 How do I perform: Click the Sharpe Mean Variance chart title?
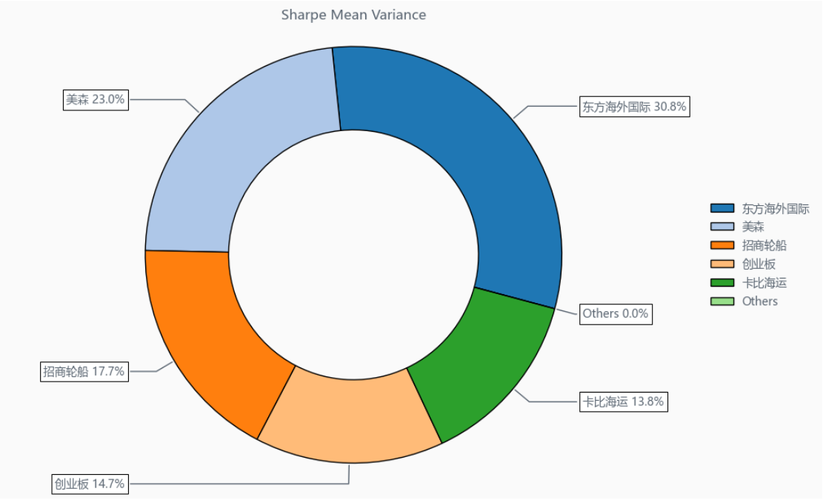(x=353, y=15)
